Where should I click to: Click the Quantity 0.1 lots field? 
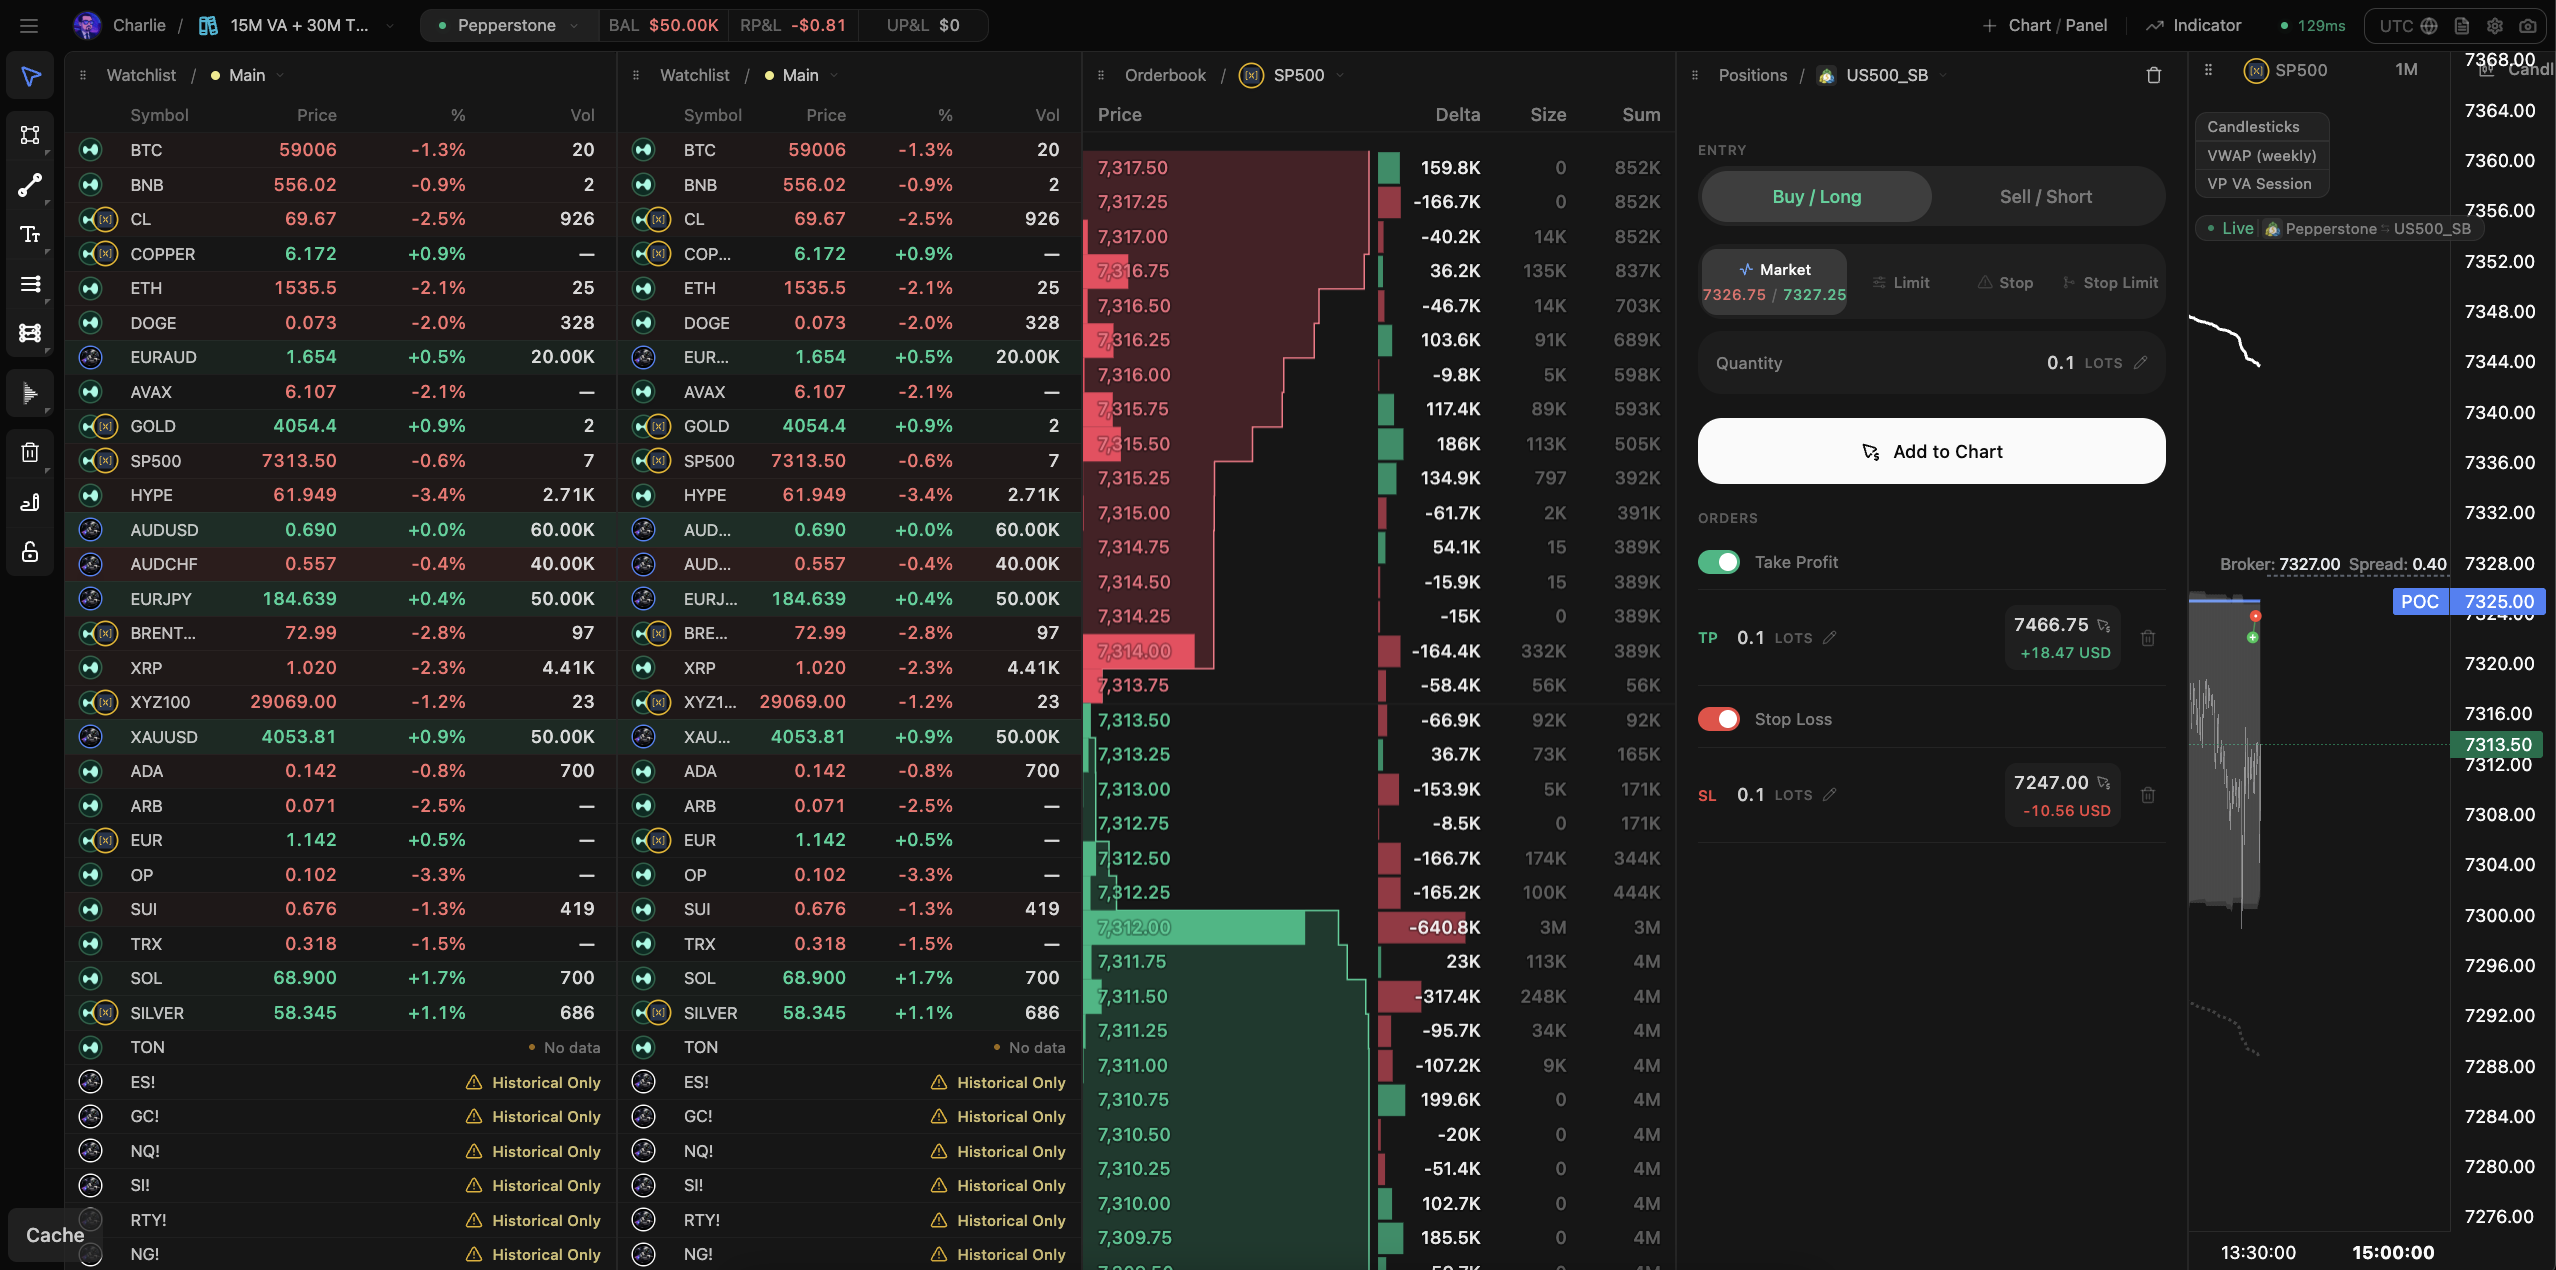tap(1931, 363)
